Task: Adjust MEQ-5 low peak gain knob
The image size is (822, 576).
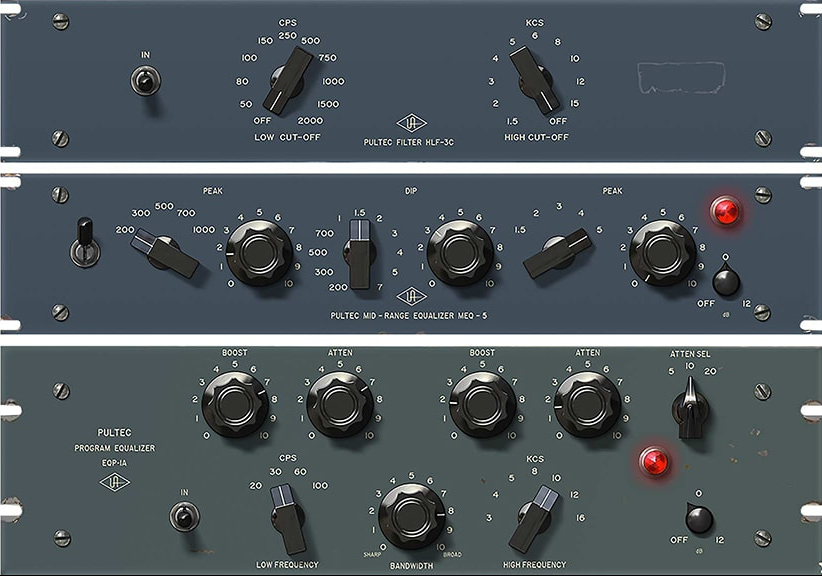Action: click(x=259, y=252)
